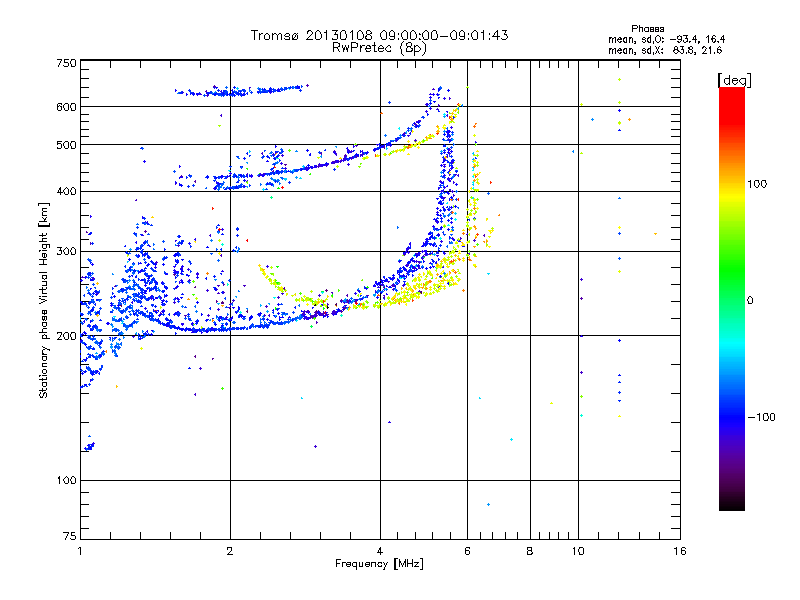The width and height of the screenshot is (800, 600).
Task: Click the phase colorbar gradient
Action: click(x=732, y=298)
